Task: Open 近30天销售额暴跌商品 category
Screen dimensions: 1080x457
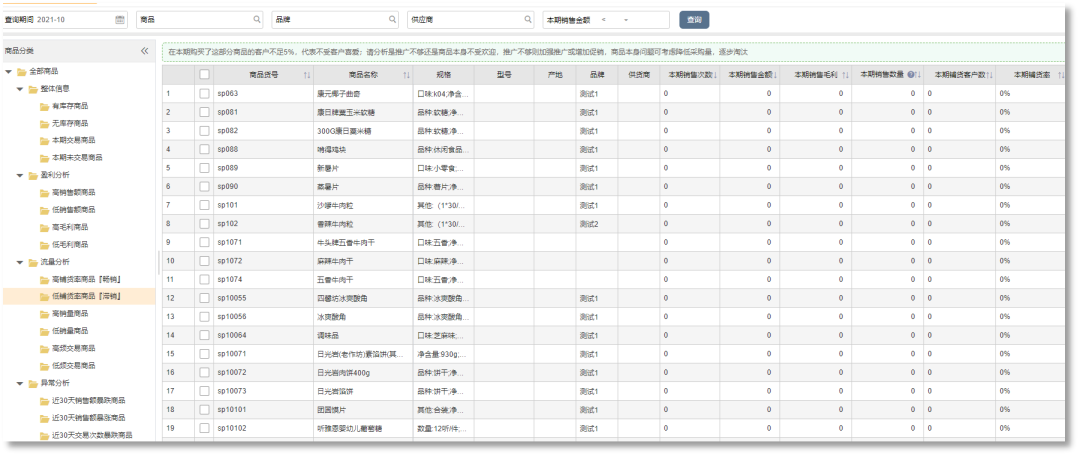Action: (x=88, y=400)
